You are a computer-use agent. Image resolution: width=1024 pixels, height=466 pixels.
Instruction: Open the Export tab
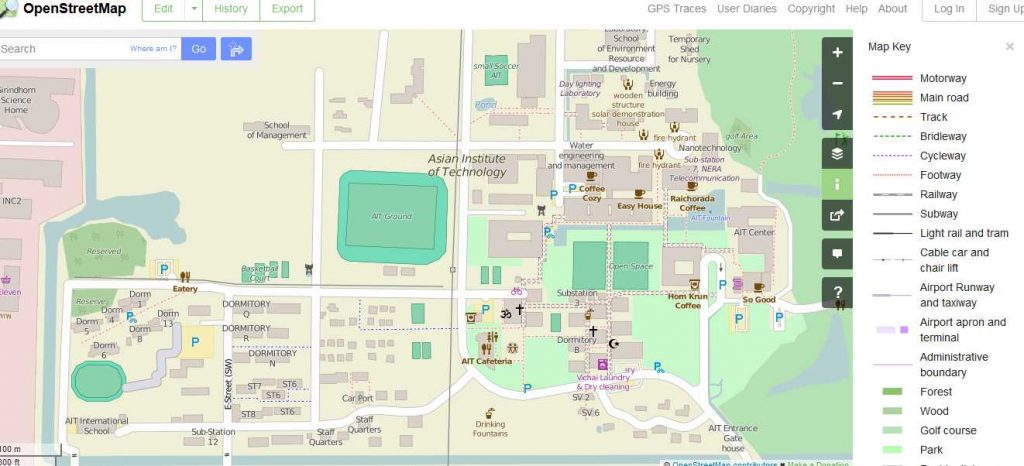287,9
